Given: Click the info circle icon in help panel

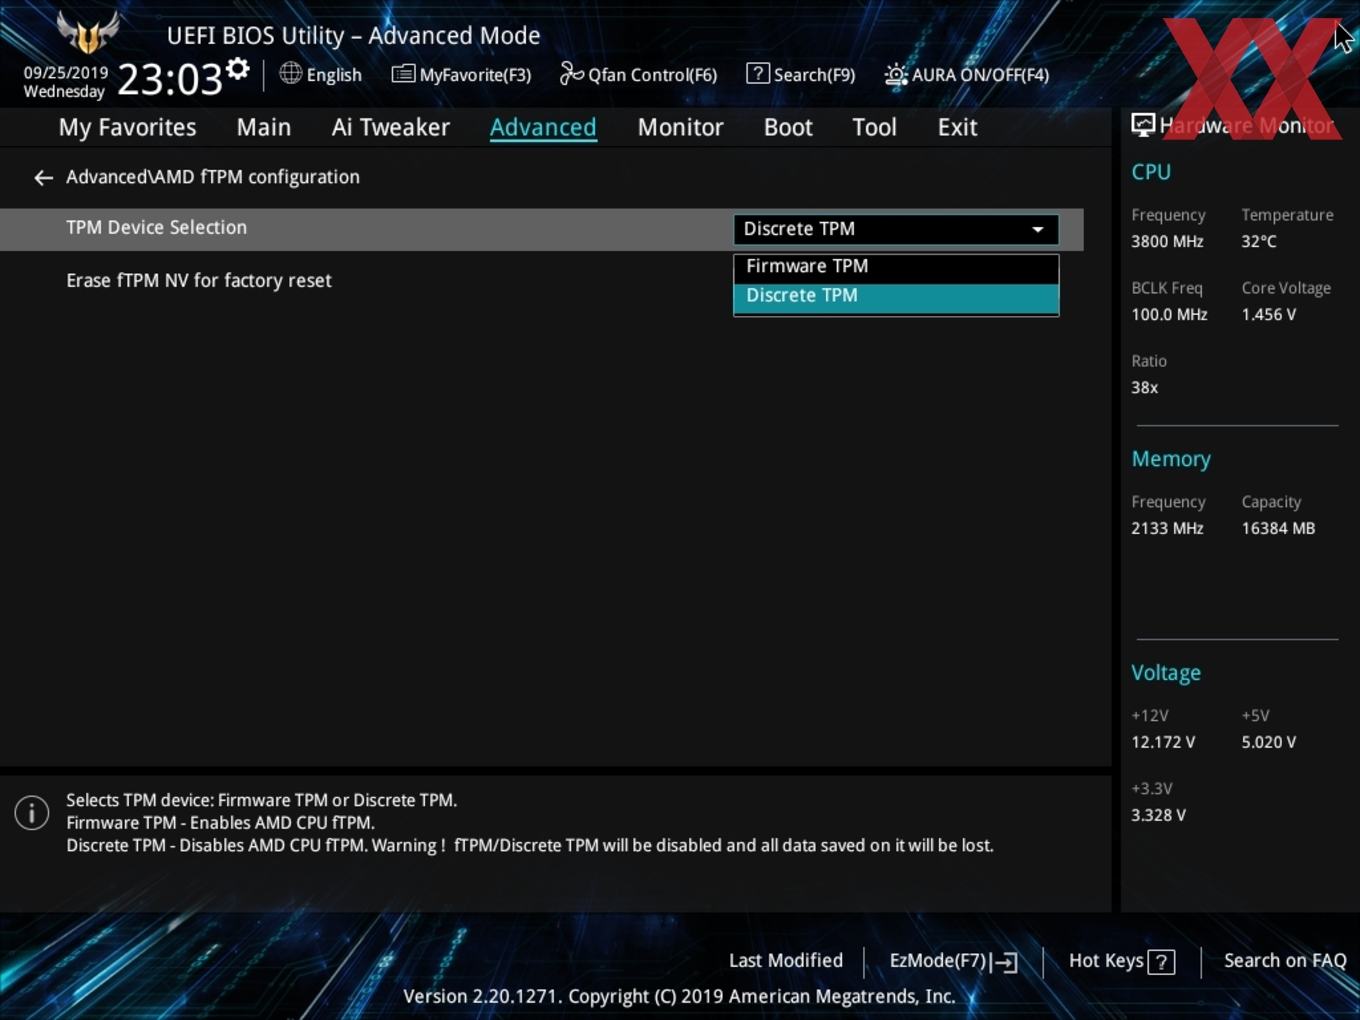Looking at the screenshot, I should [32, 812].
